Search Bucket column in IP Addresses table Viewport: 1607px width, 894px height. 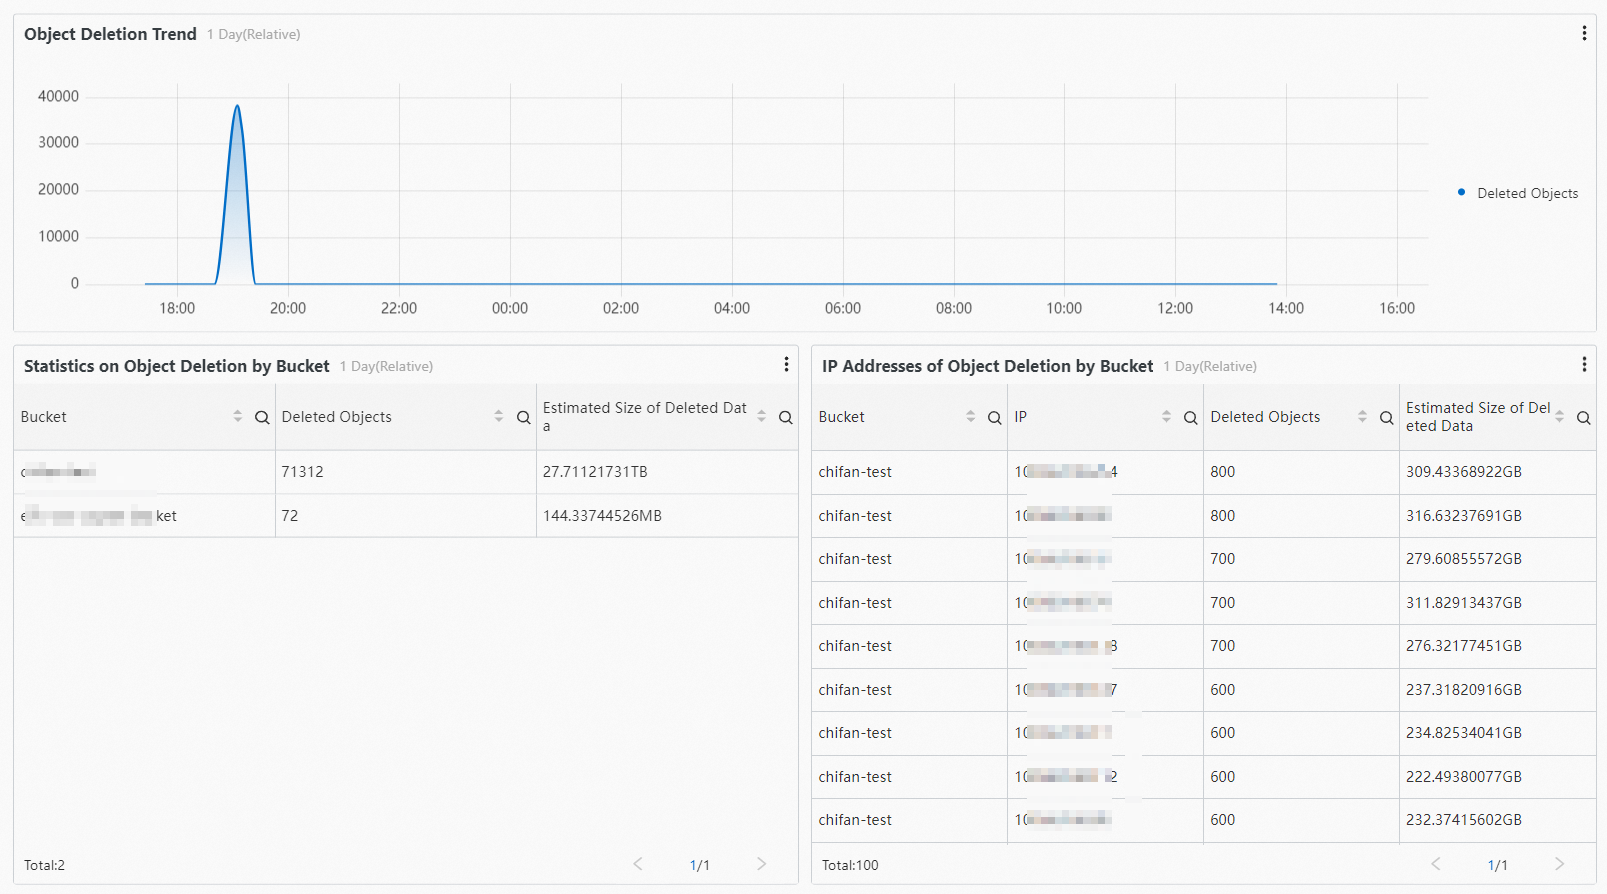tap(994, 417)
